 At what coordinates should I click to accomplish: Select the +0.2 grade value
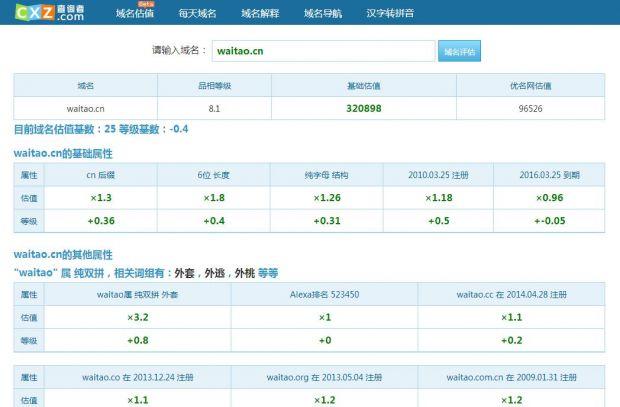[511, 340]
